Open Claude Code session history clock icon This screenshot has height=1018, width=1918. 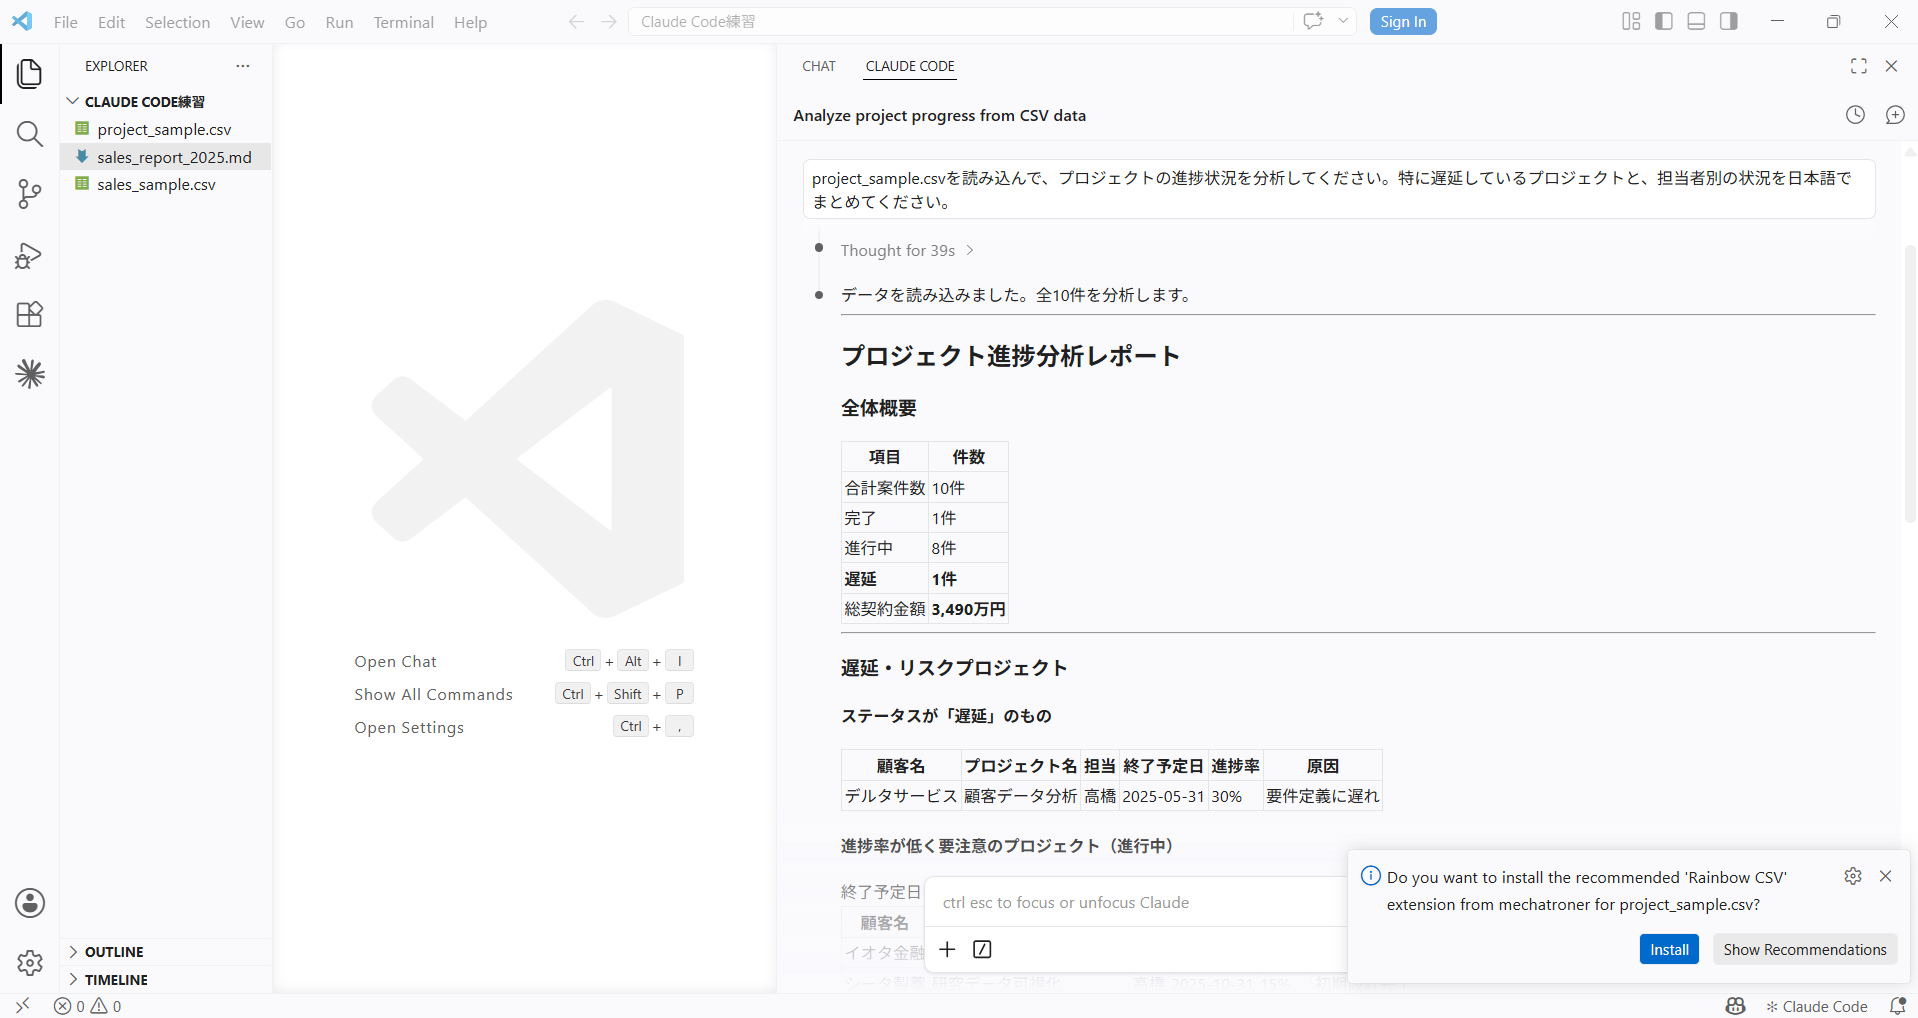(1855, 115)
